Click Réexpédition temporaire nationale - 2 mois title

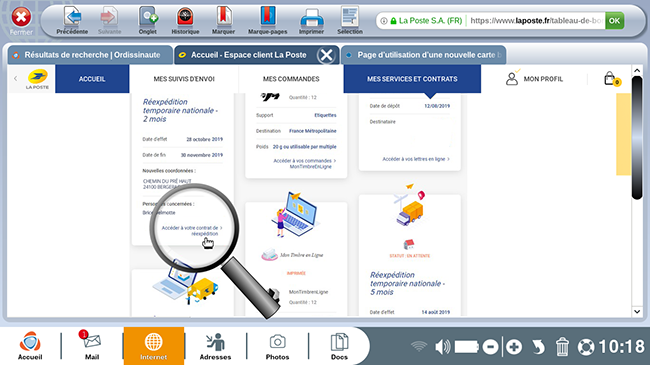pos(180,110)
